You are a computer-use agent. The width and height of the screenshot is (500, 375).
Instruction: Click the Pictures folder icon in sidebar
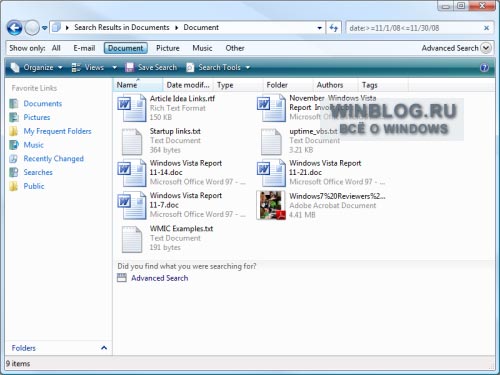[x=14, y=117]
